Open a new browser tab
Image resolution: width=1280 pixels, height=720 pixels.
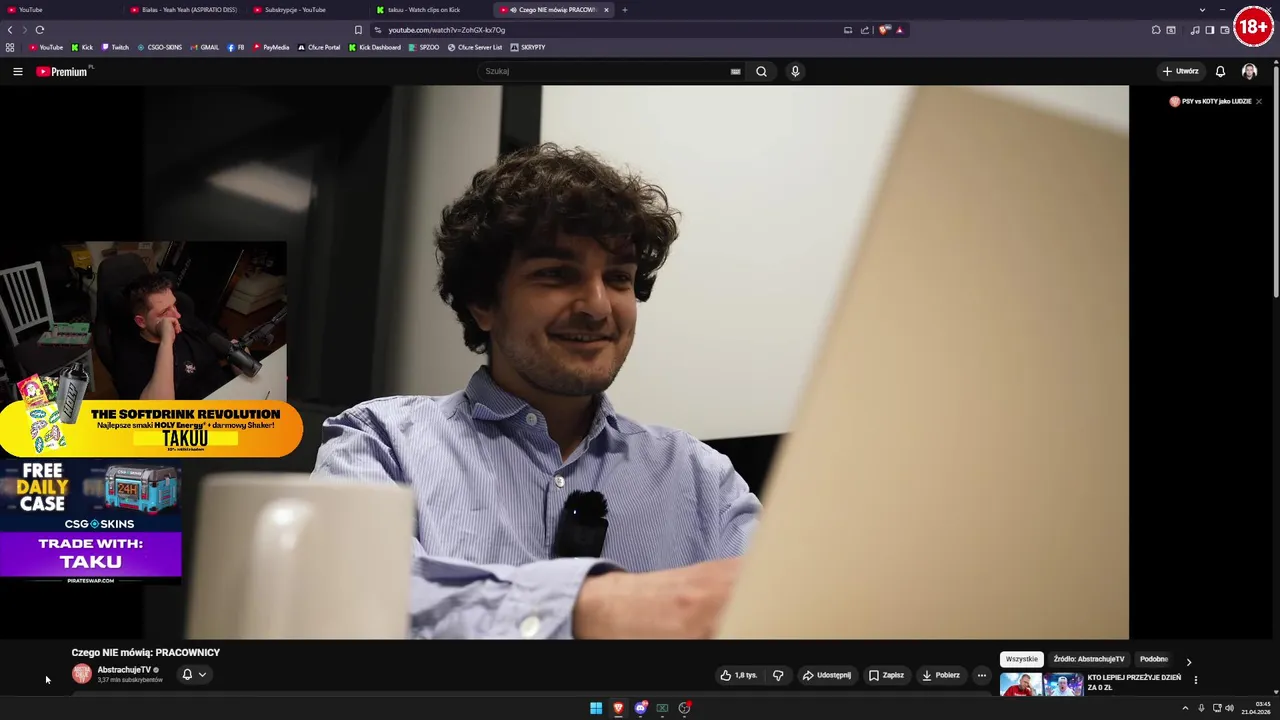click(625, 10)
